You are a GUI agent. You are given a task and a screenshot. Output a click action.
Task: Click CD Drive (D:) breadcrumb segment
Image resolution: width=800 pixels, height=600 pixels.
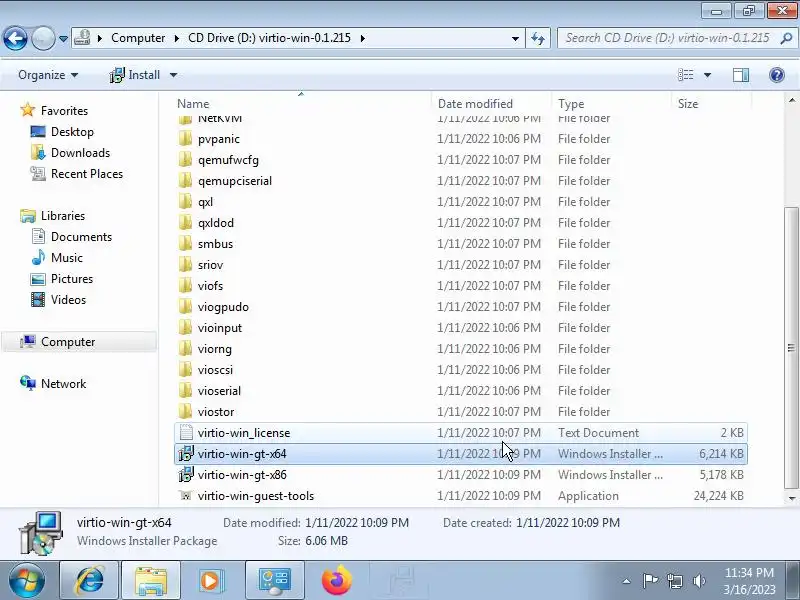click(269, 38)
